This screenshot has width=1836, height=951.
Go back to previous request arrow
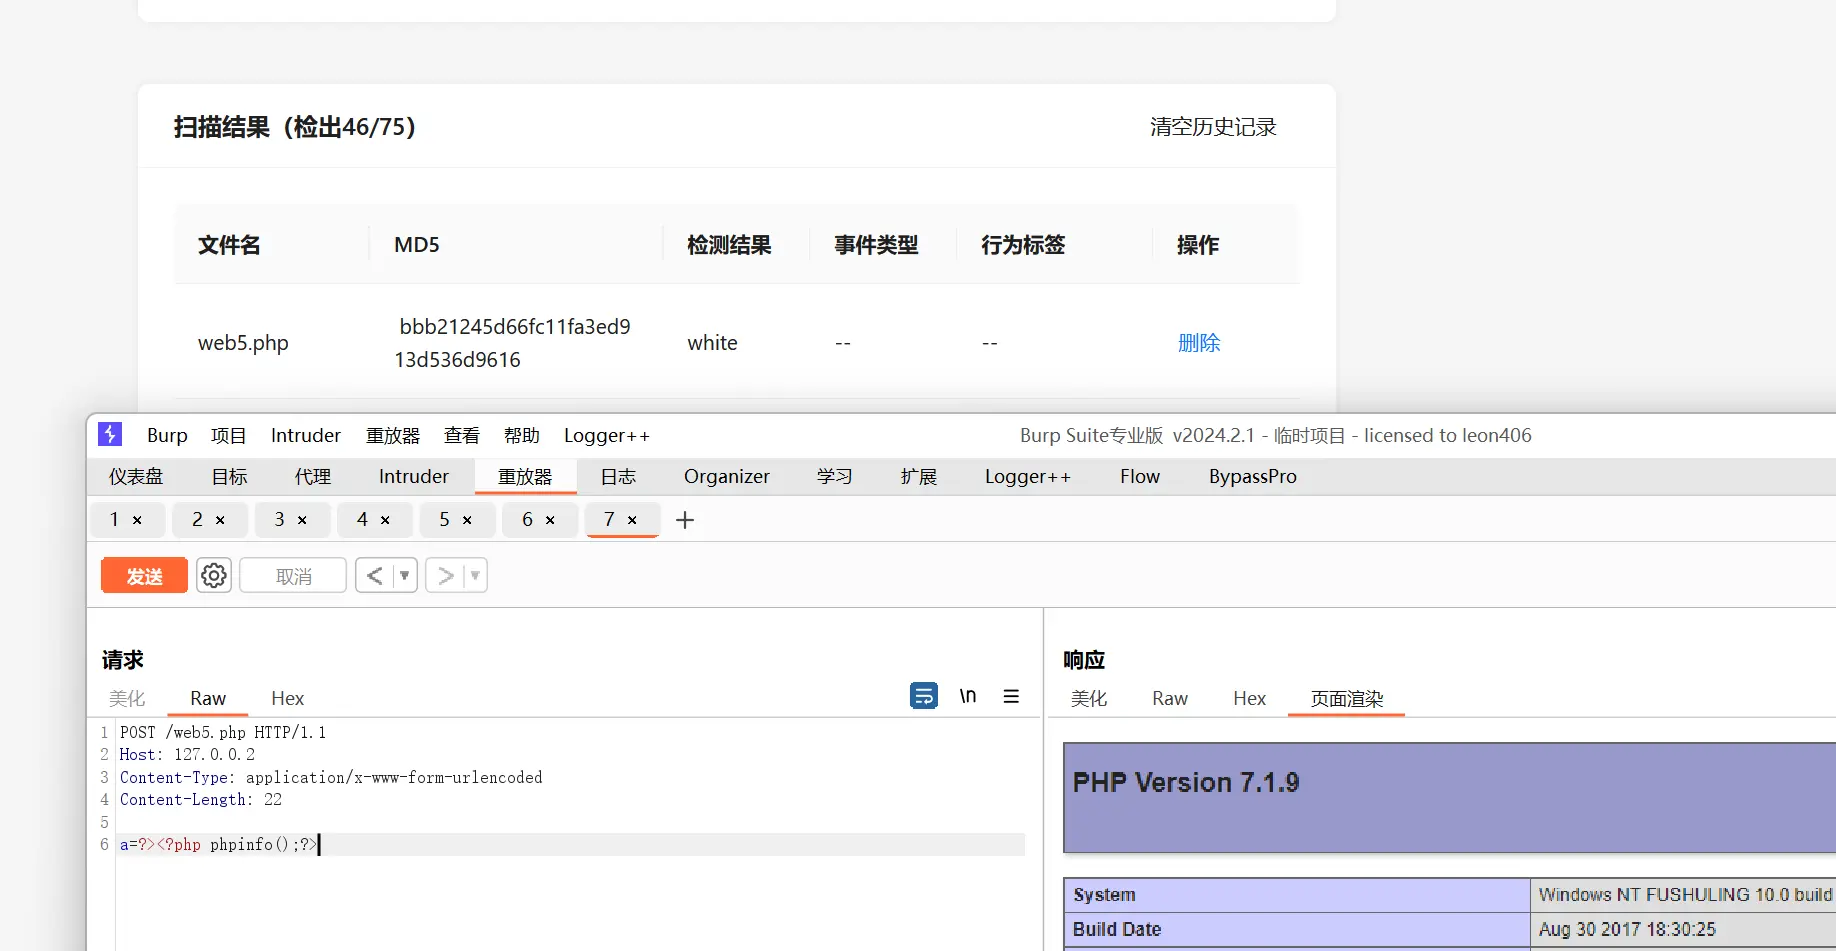(x=375, y=576)
